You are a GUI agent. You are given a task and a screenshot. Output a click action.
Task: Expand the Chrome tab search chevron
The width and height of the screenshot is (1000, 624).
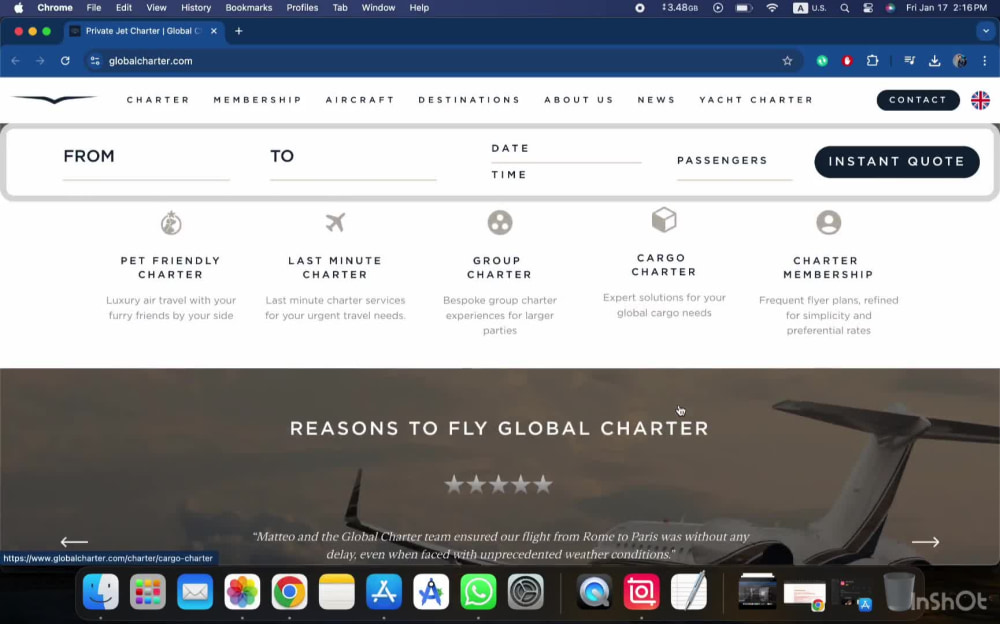[x=986, y=31]
